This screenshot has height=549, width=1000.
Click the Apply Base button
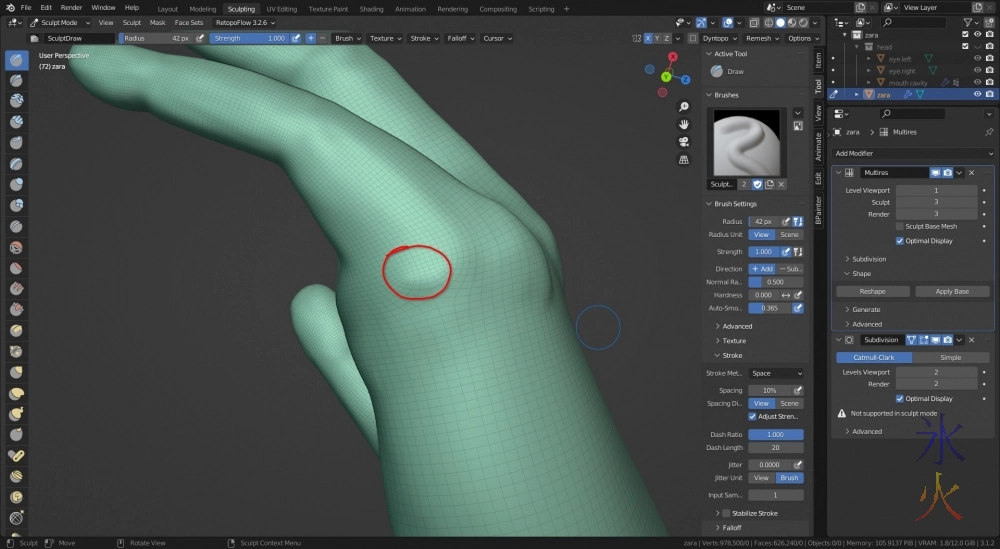tap(951, 292)
